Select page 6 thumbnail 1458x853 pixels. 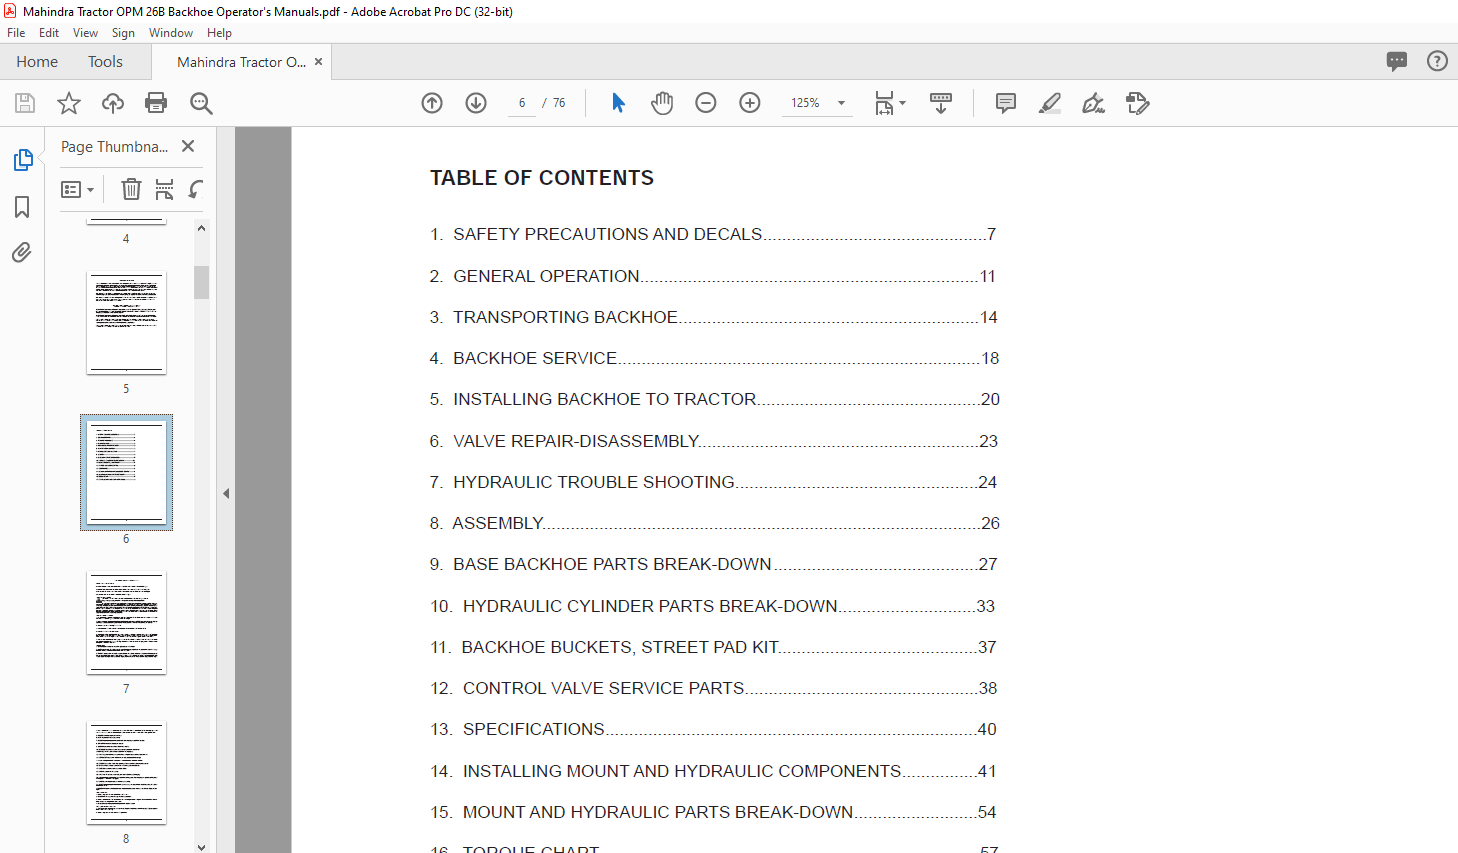126,472
